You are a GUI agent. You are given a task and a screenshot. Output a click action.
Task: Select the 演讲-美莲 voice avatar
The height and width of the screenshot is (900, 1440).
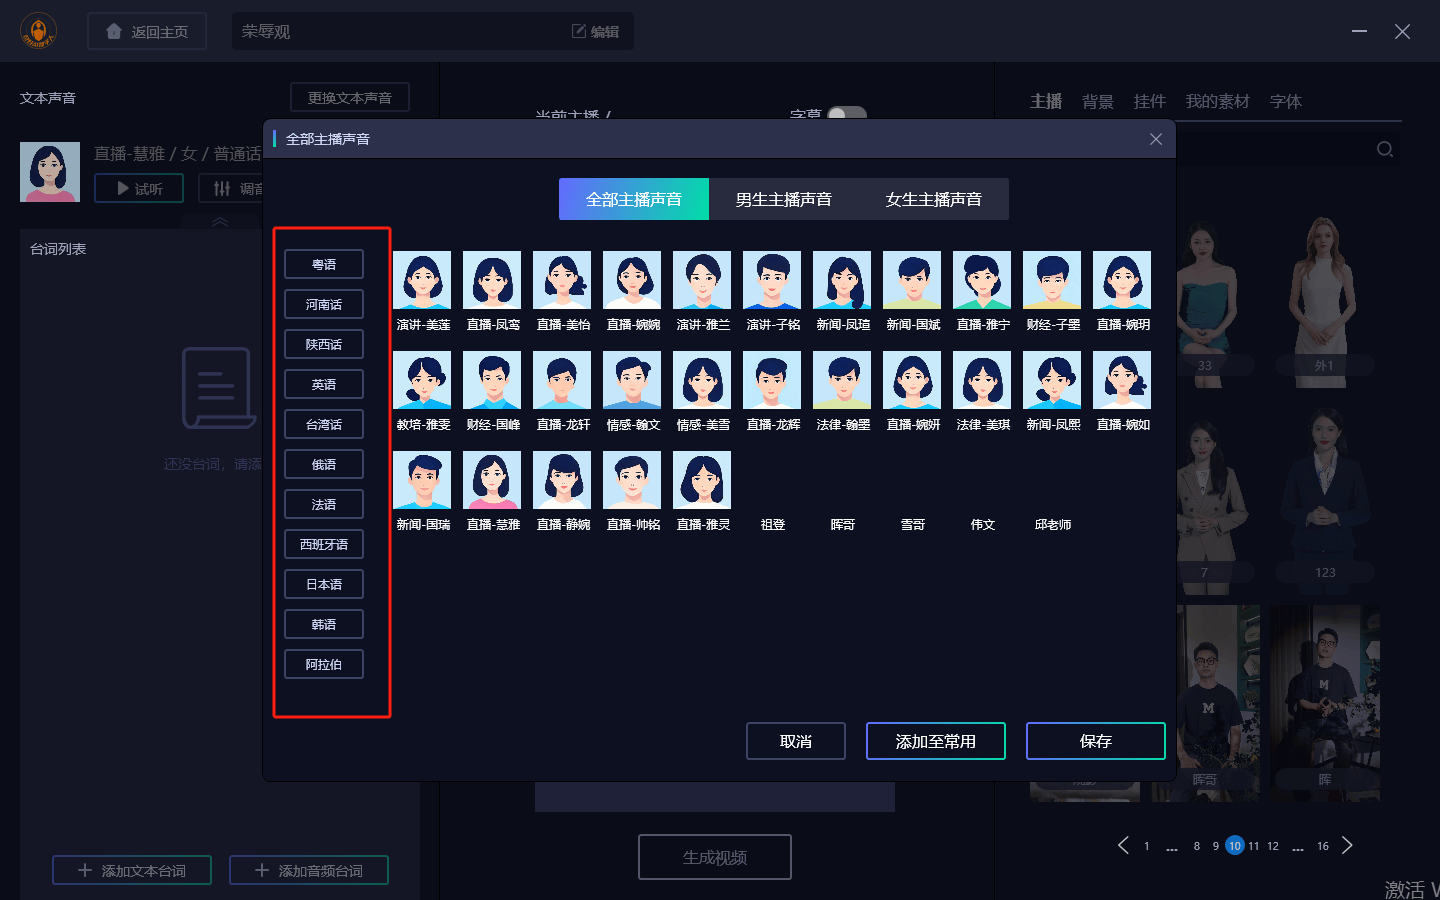[422, 281]
